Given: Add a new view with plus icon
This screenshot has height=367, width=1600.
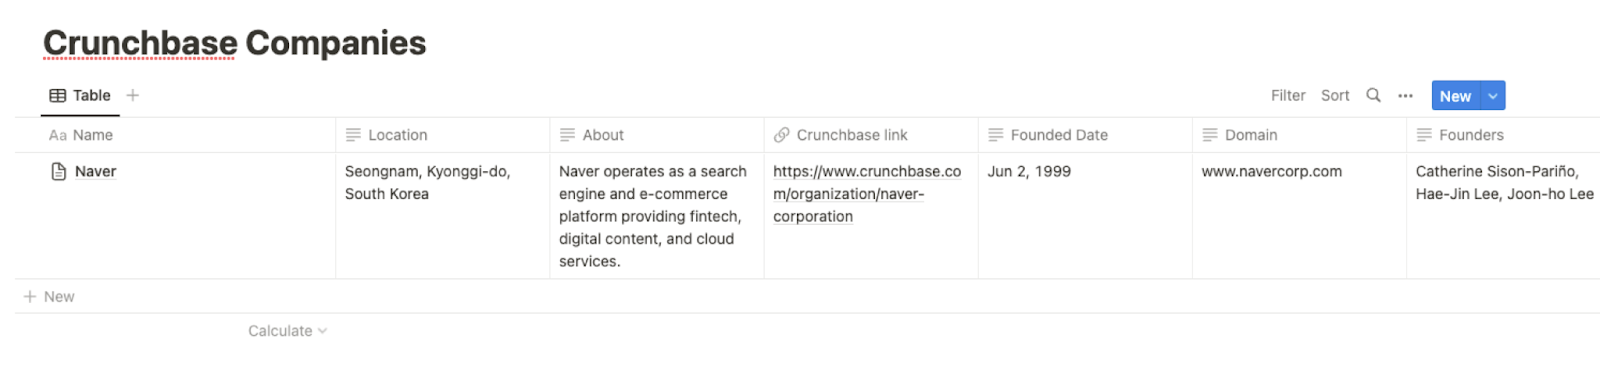Looking at the screenshot, I should (133, 95).
